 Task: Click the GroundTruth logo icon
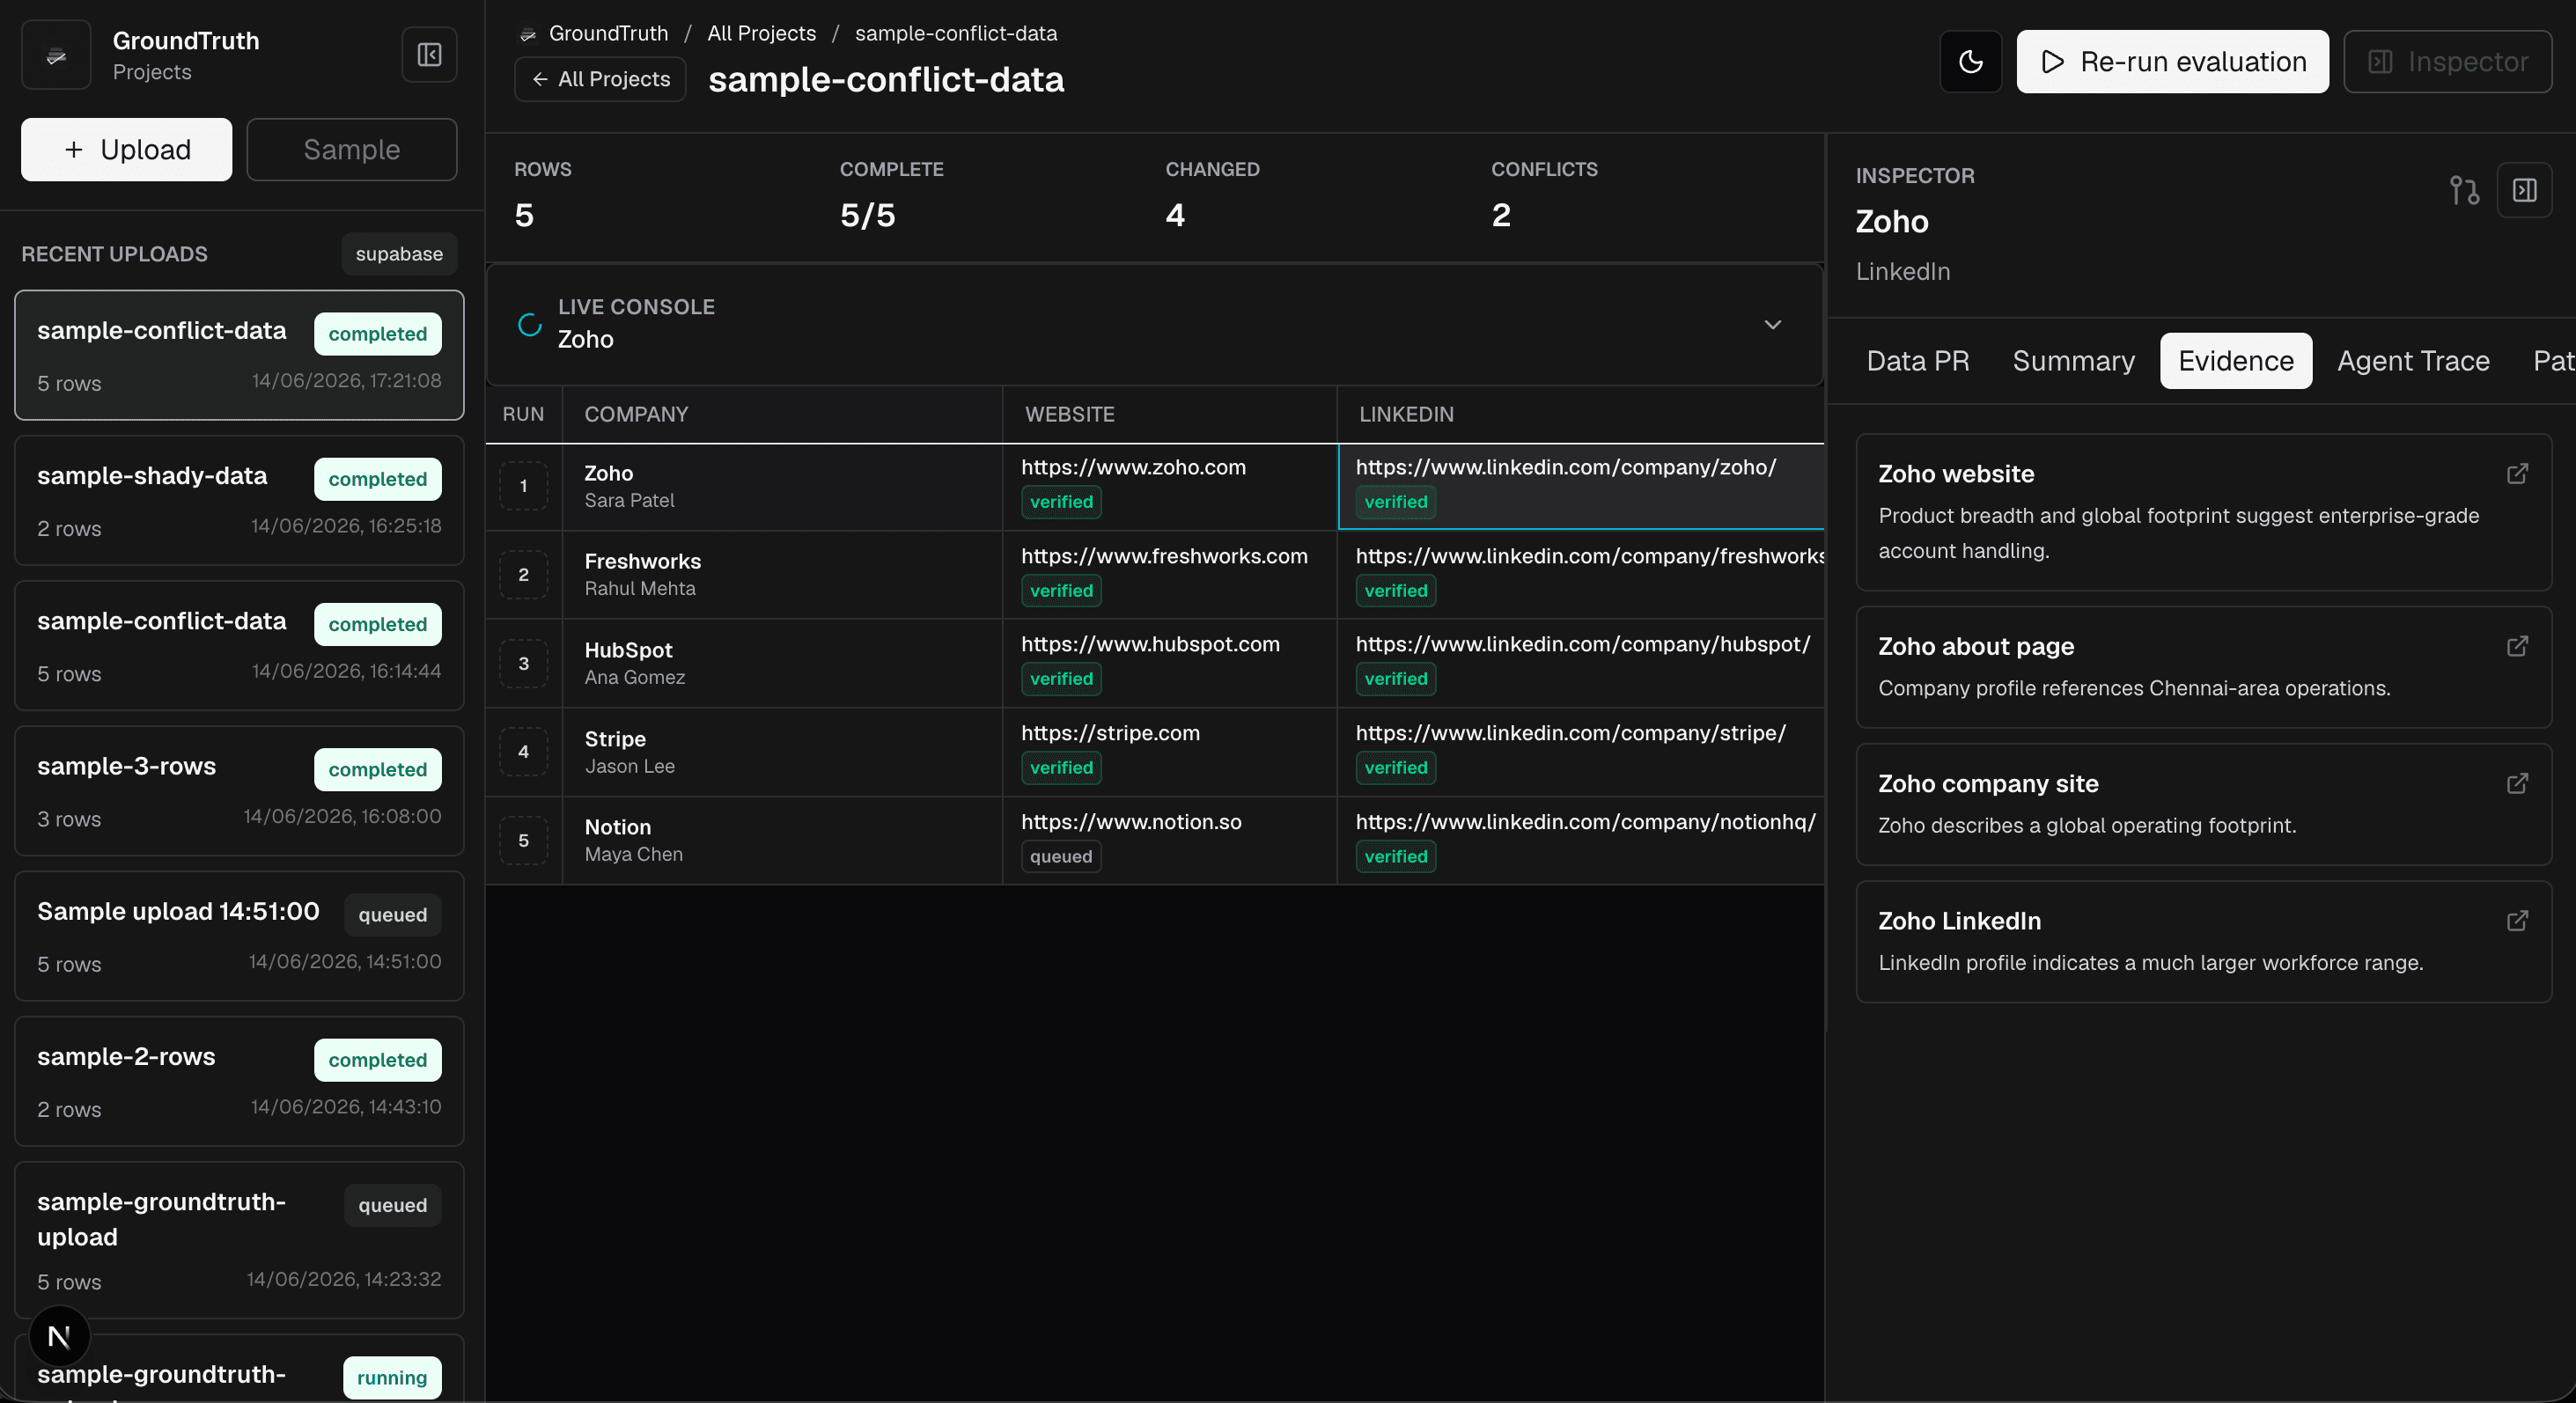pyautogui.click(x=56, y=55)
